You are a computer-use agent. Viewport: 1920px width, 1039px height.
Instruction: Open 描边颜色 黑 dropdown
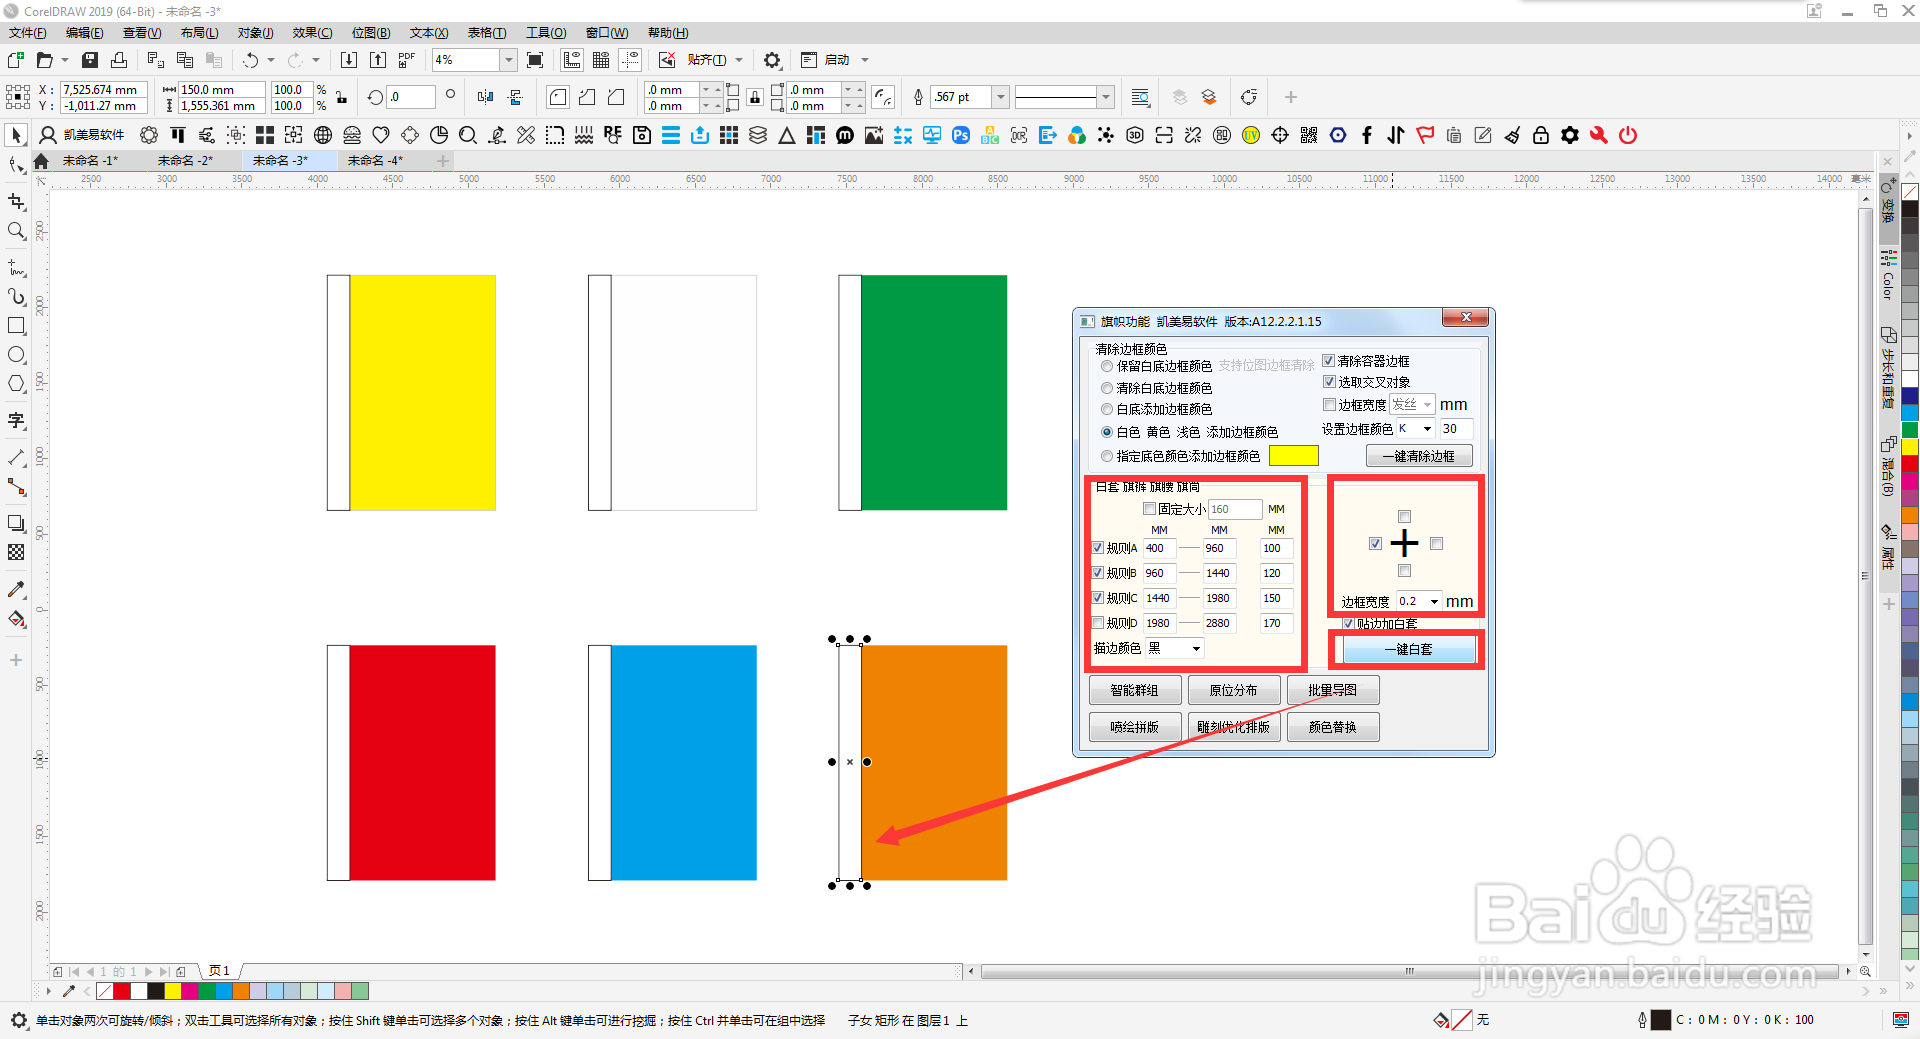pos(1196,649)
